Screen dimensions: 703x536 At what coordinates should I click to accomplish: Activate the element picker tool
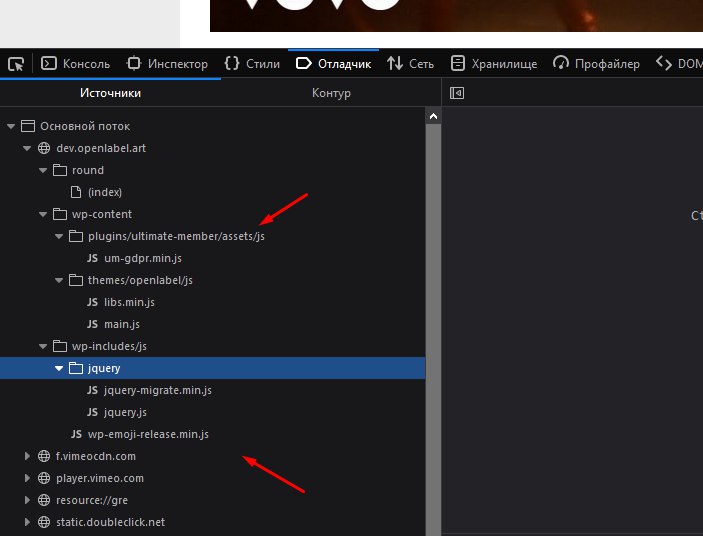(16, 64)
